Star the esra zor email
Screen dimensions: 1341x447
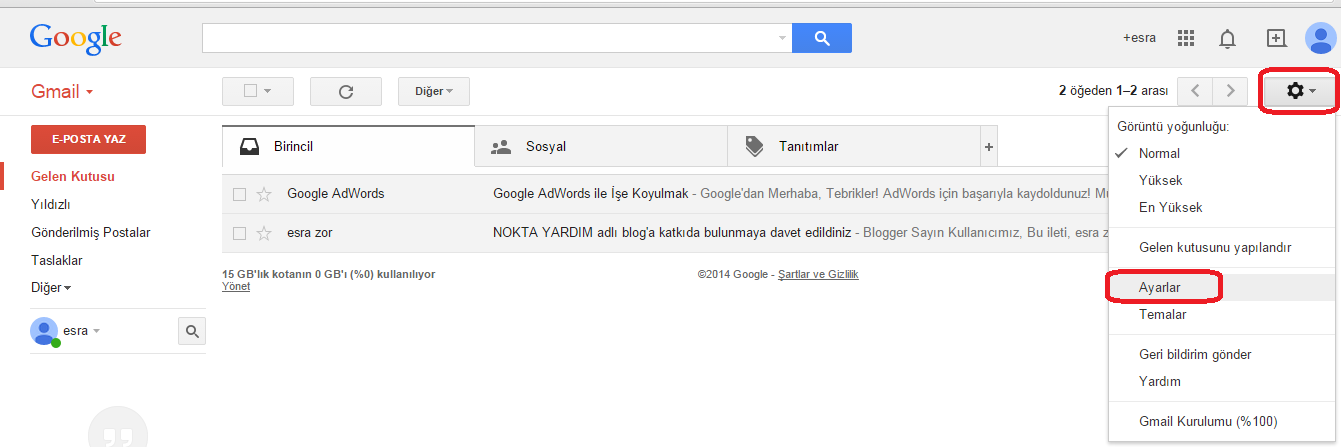pyautogui.click(x=264, y=233)
